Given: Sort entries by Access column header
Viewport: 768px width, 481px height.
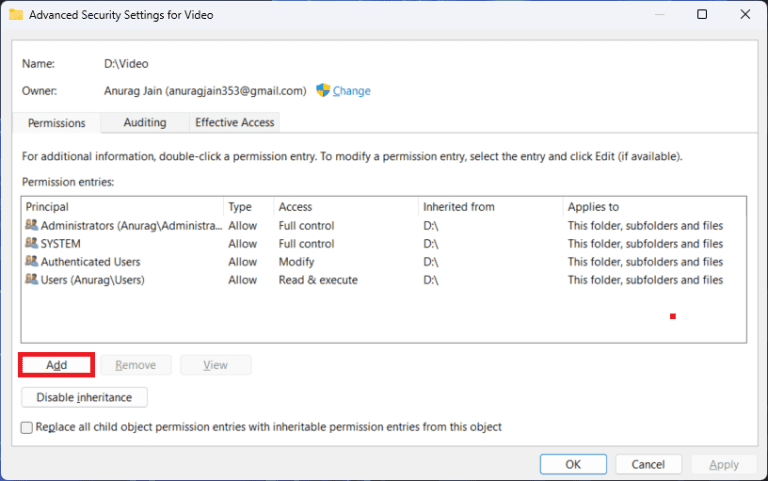Looking at the screenshot, I should pyautogui.click(x=345, y=207).
